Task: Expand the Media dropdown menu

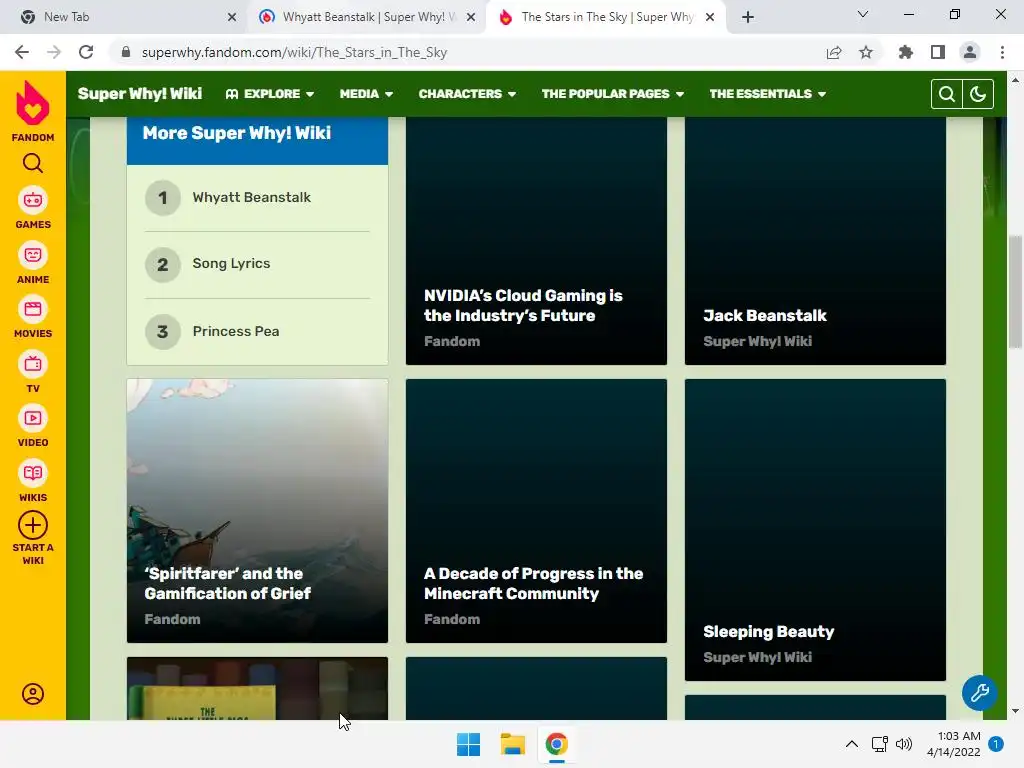Action: 366,94
